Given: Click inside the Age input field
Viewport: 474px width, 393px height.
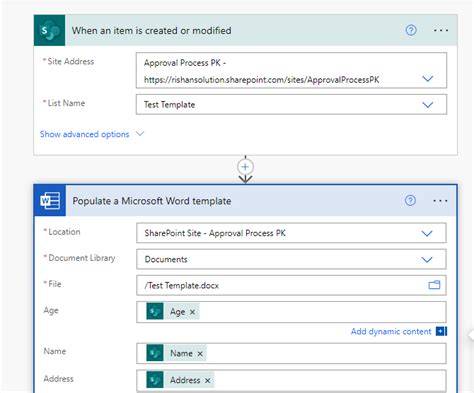Looking at the screenshot, I should 291,312.
